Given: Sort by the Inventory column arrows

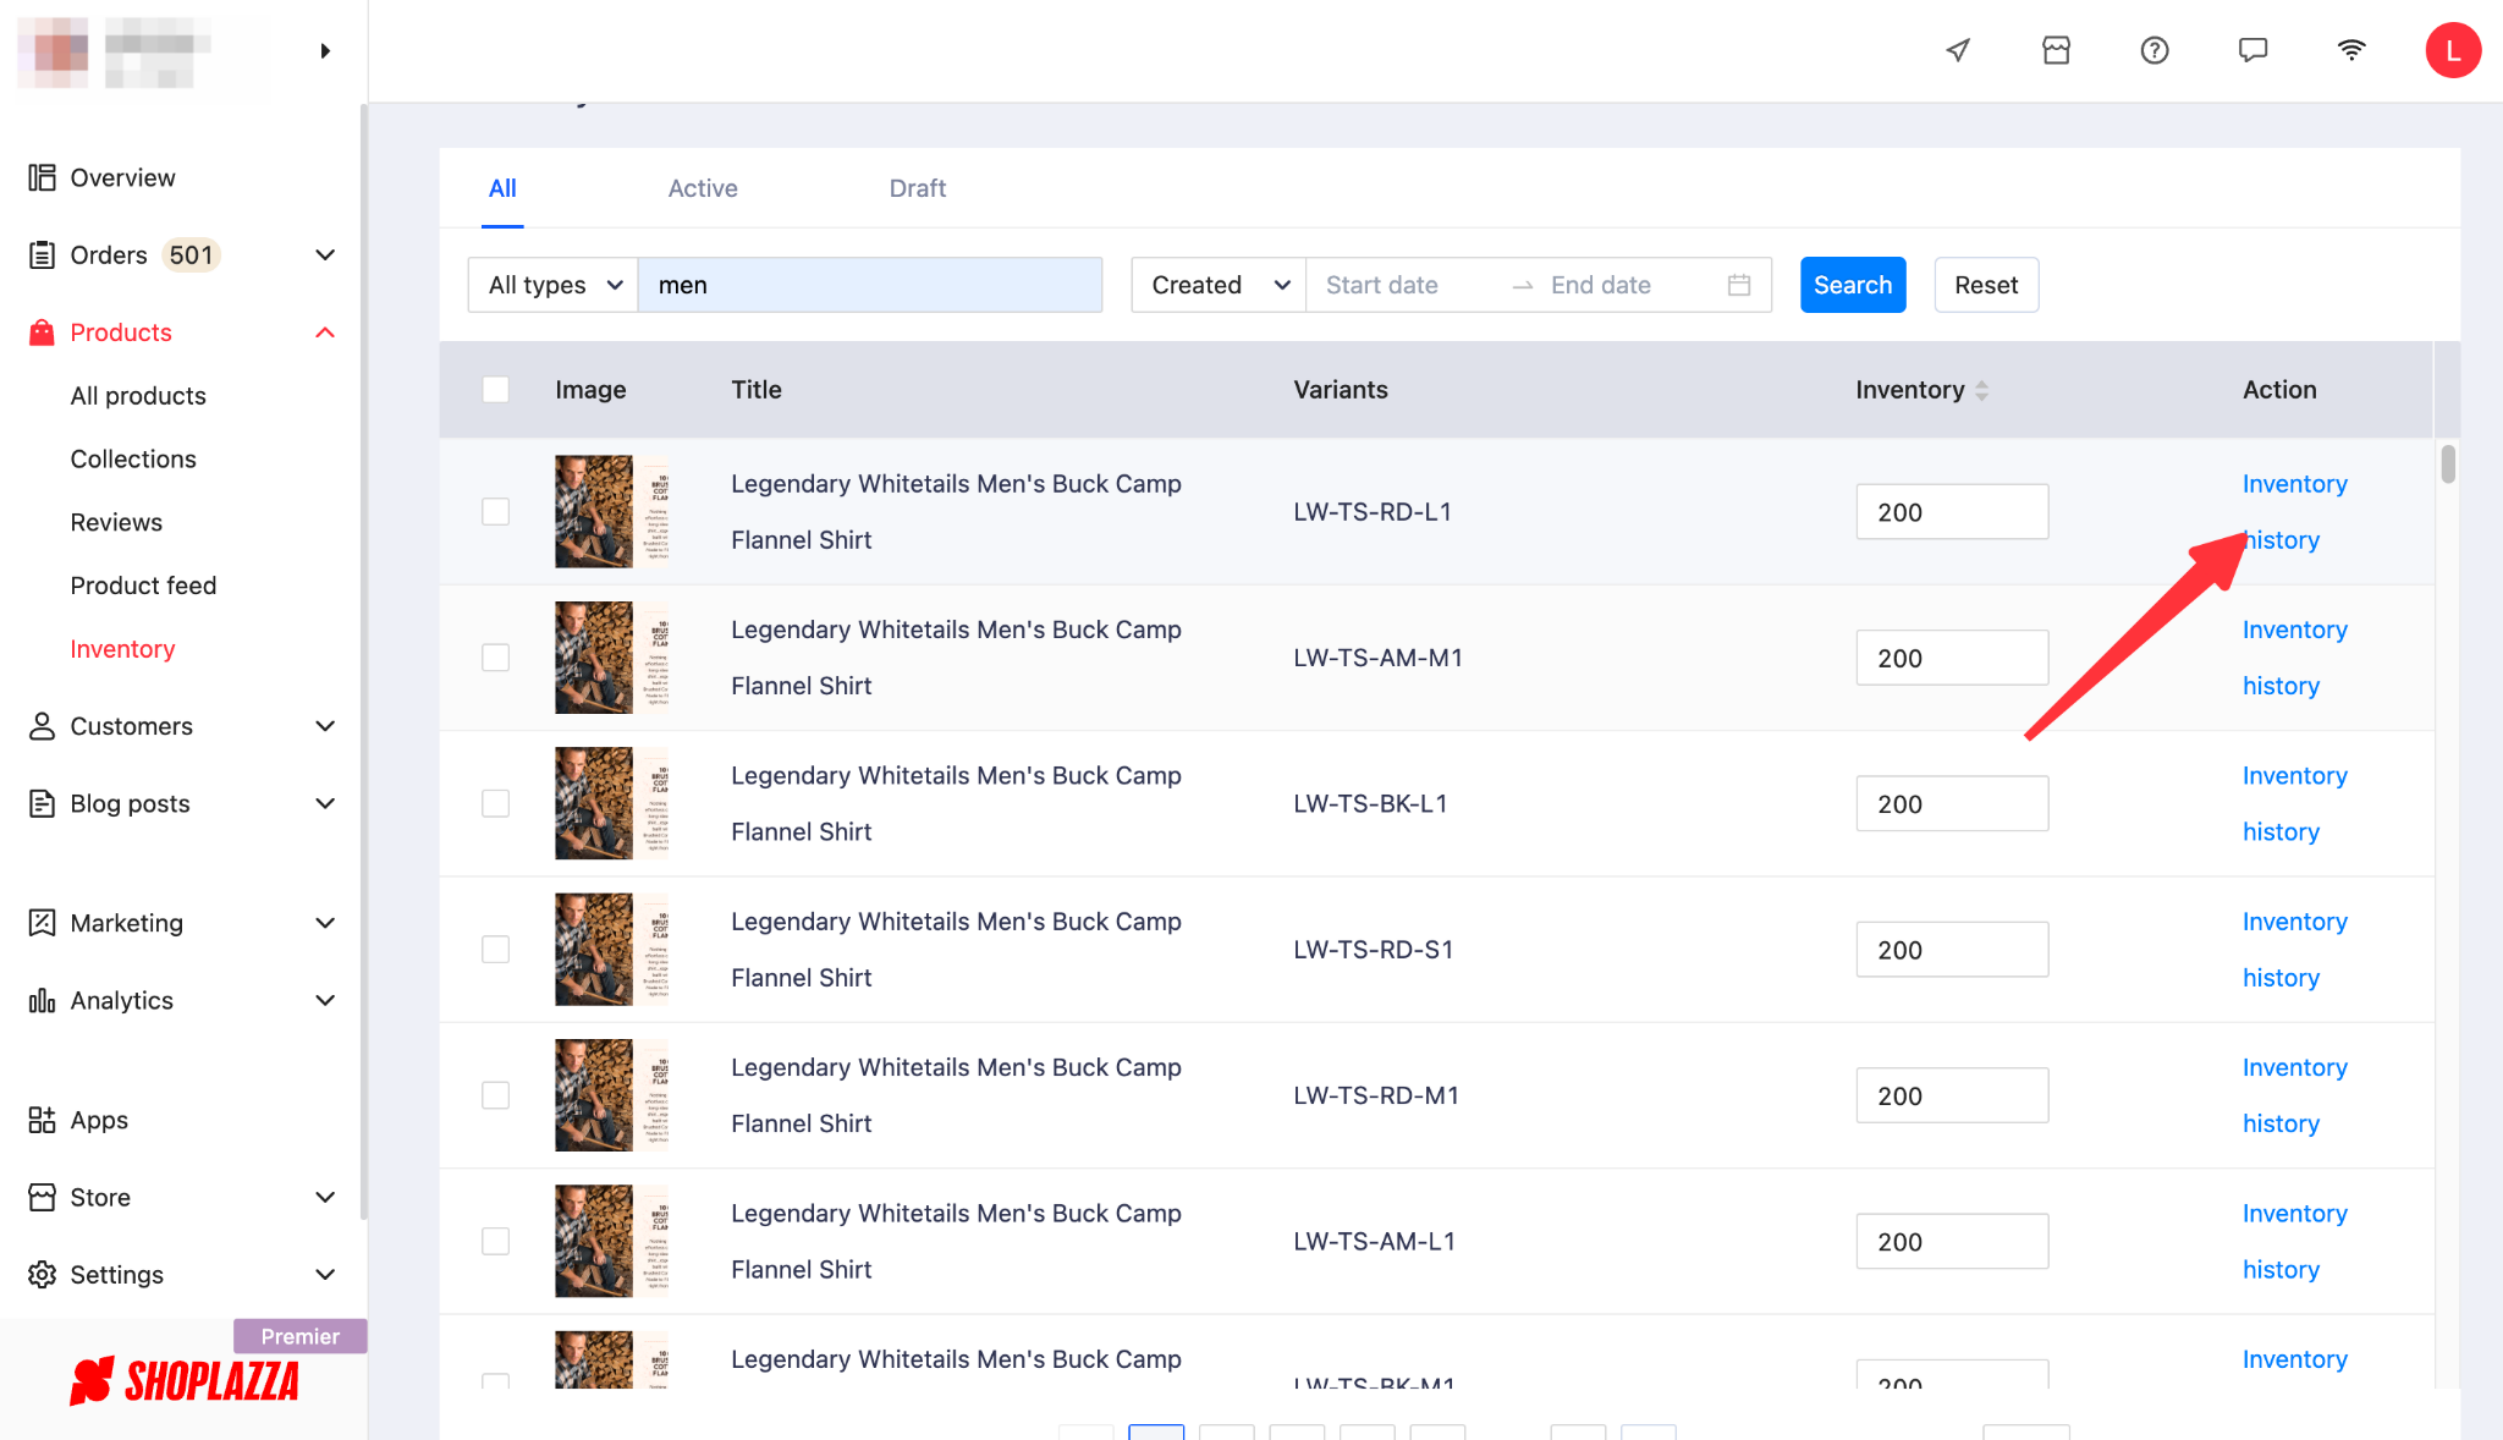Looking at the screenshot, I should 1981,390.
